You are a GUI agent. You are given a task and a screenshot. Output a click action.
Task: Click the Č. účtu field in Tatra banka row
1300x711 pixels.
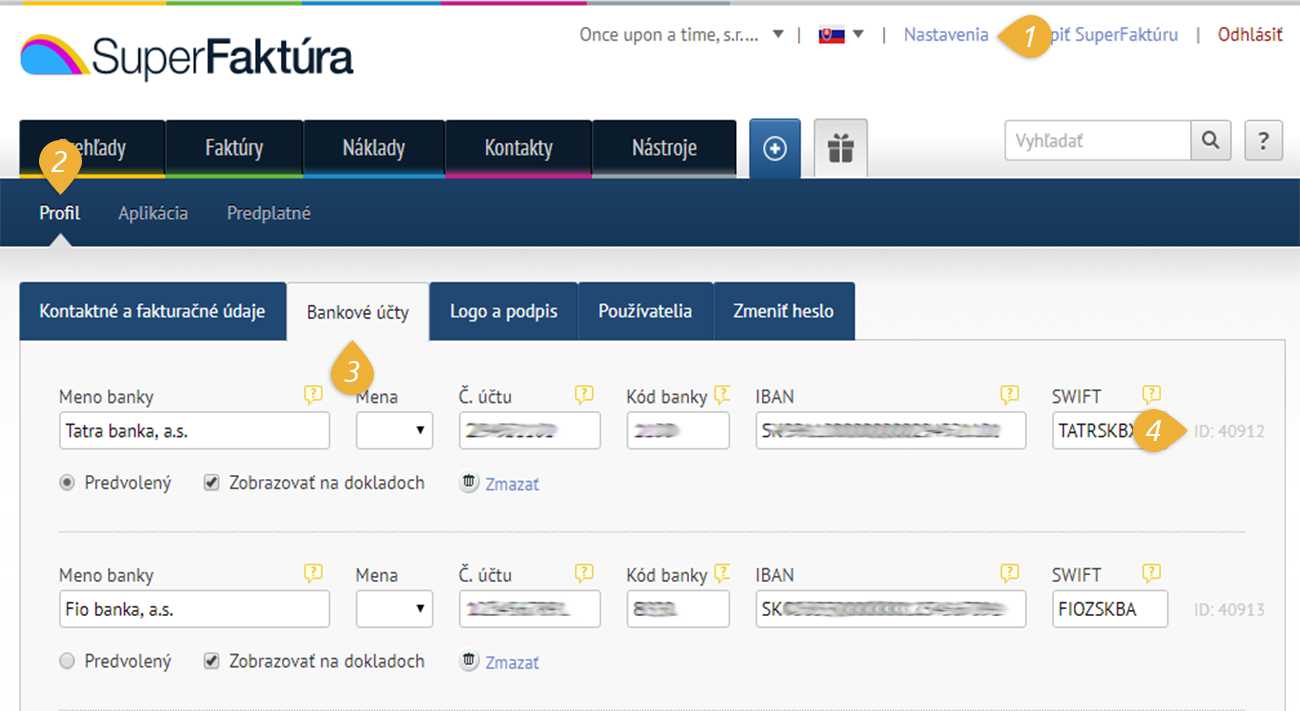click(x=530, y=431)
